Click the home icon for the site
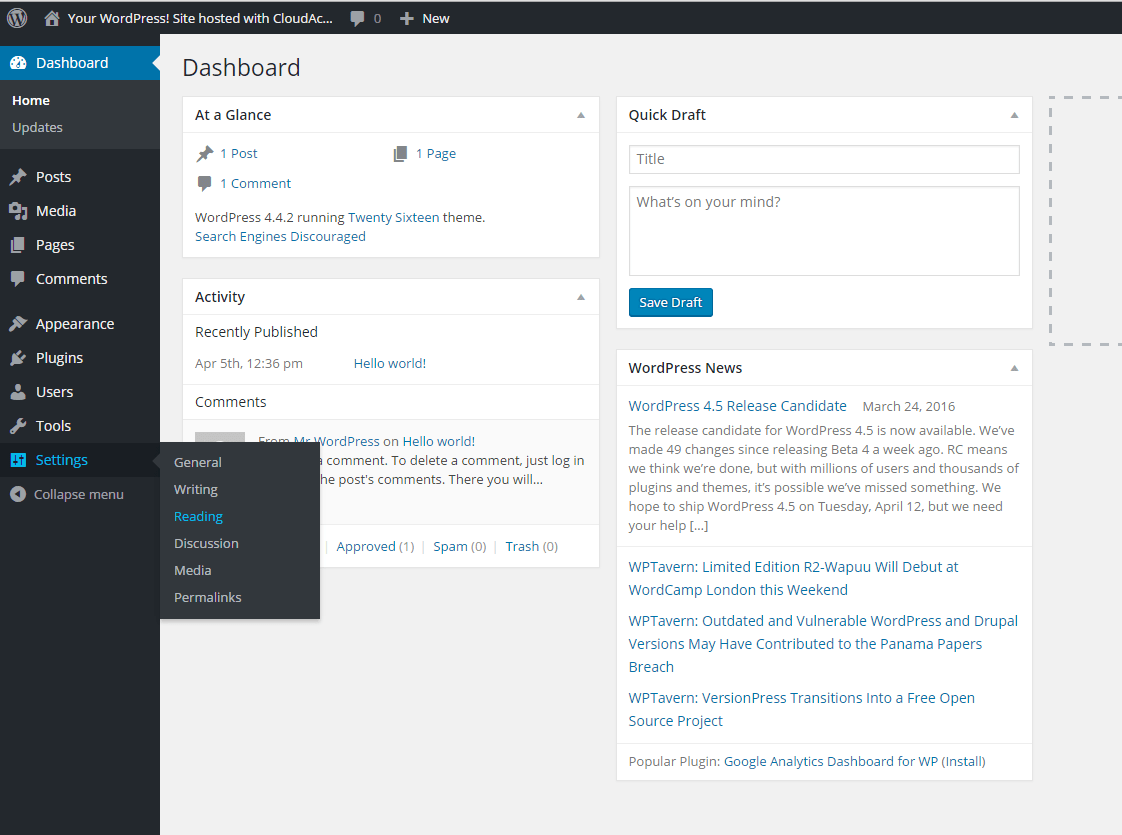 click(52, 18)
